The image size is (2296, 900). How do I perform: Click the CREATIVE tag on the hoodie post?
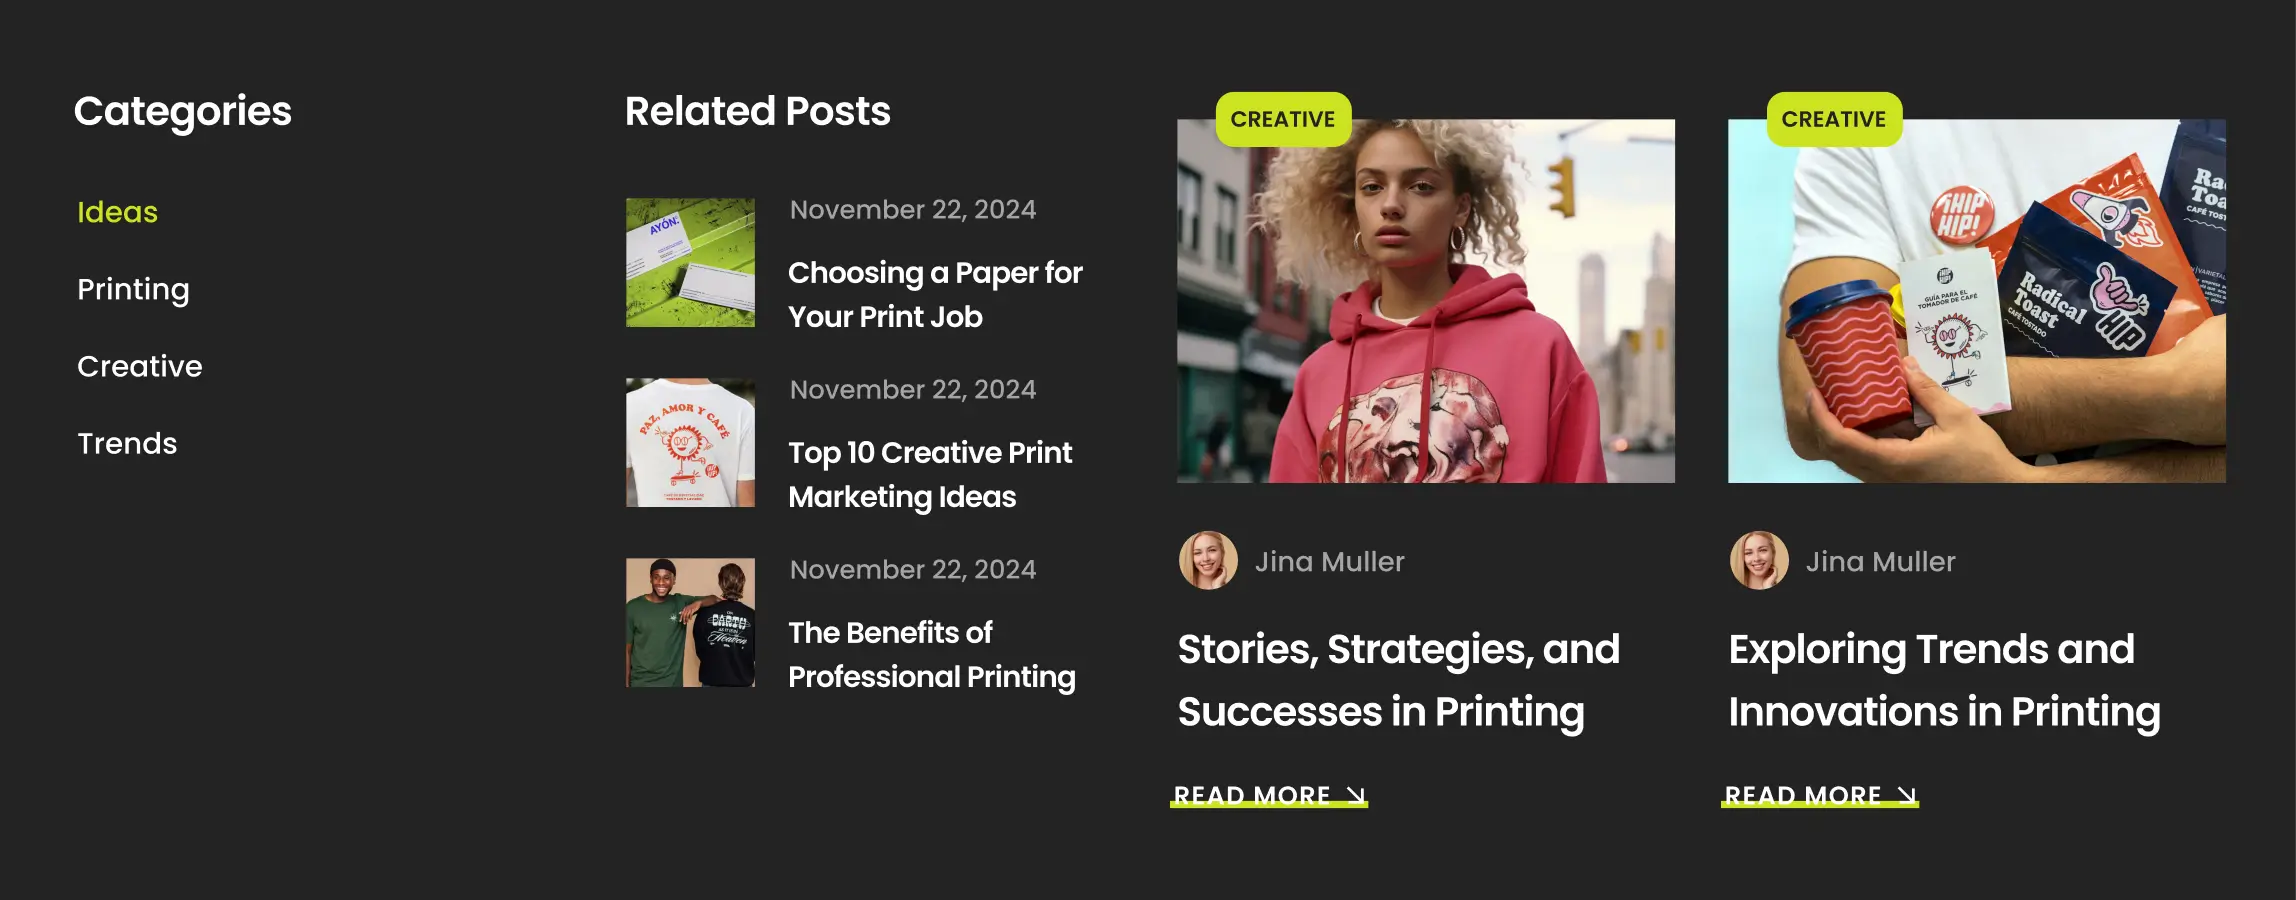coord(1282,119)
